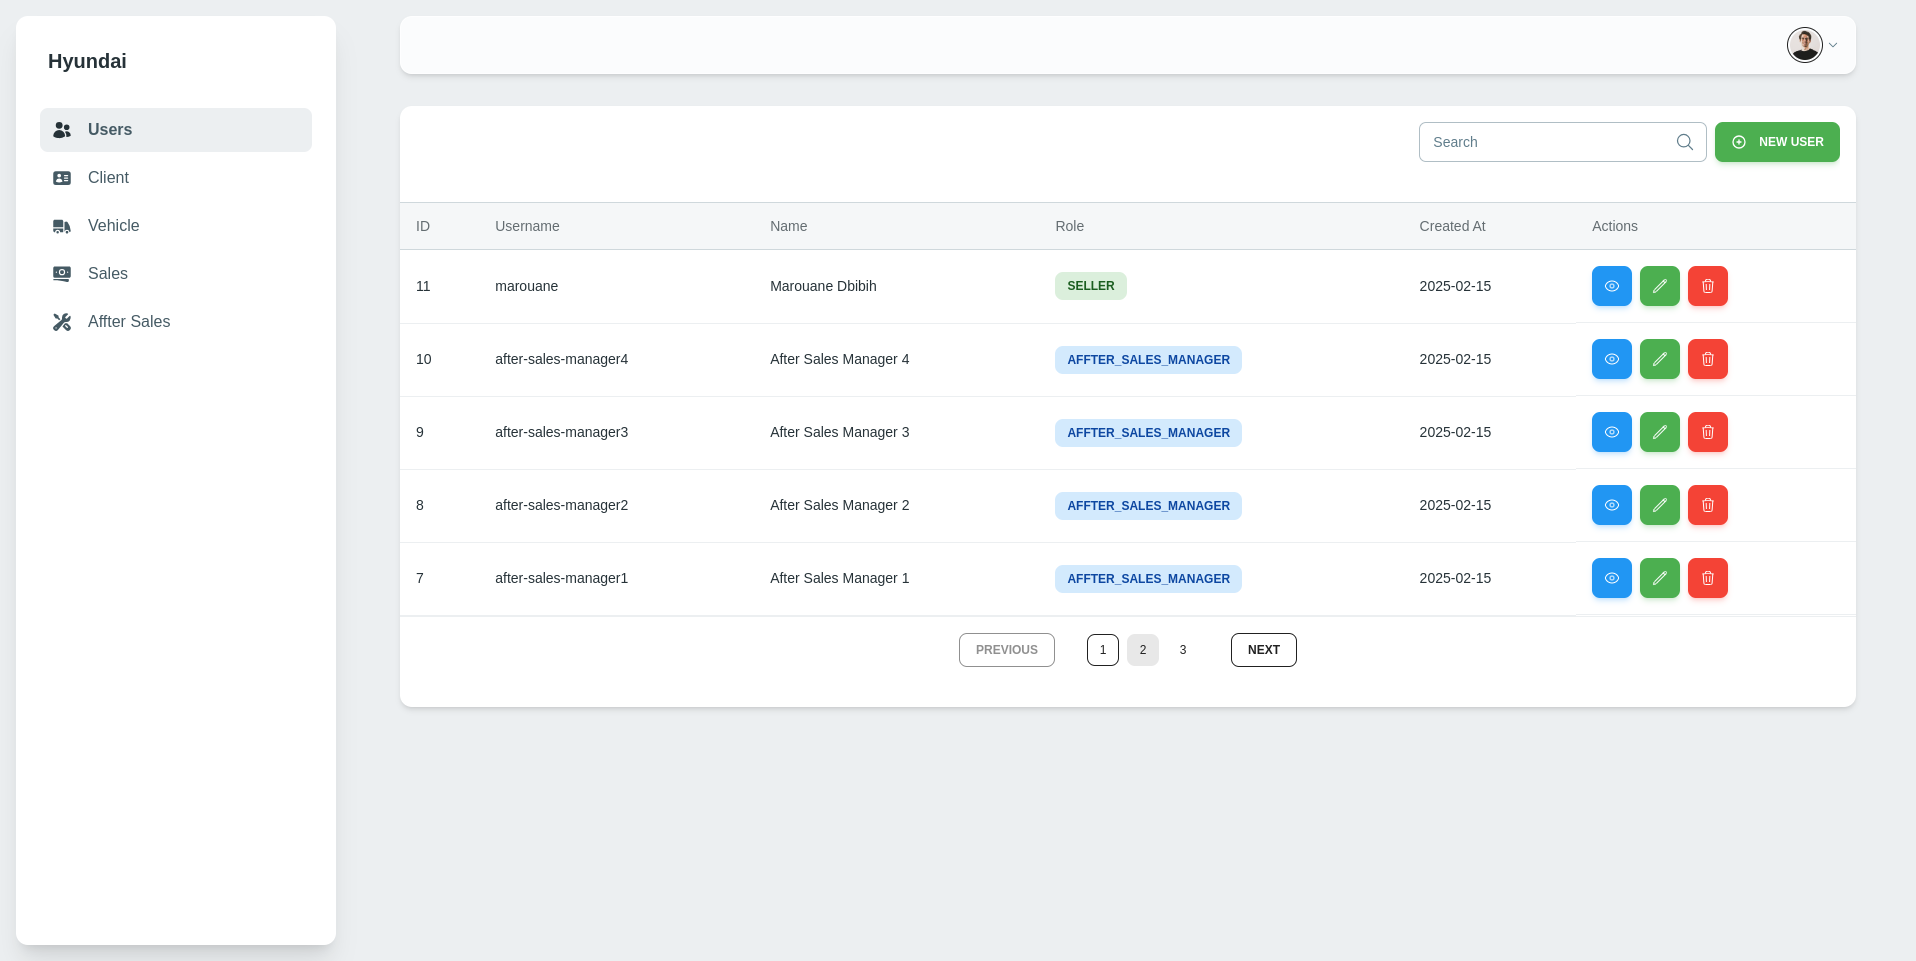View after-sales-manager3 via the blue eye button
This screenshot has width=1916, height=961.
[1611, 432]
